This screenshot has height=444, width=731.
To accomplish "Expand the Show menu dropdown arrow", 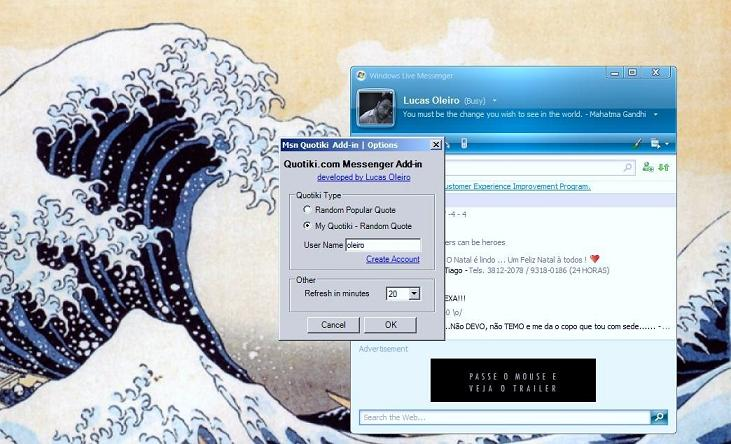I will pyautogui.click(x=667, y=144).
